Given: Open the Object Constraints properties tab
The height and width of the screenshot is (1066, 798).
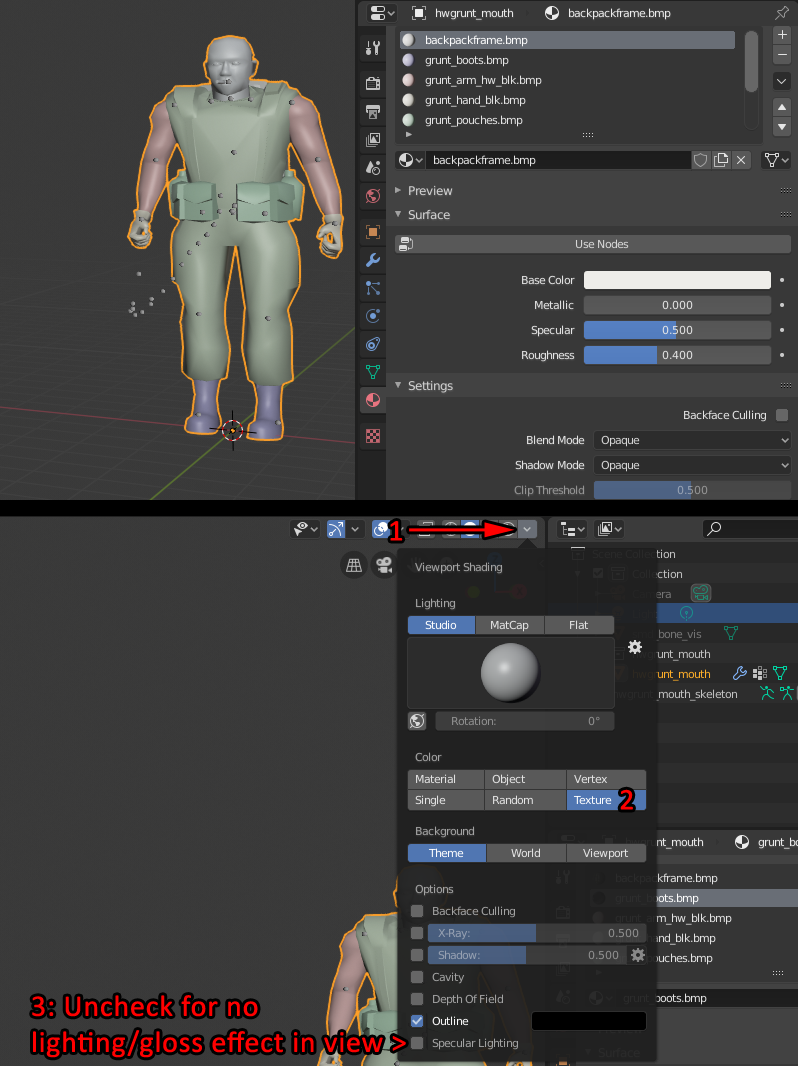Looking at the screenshot, I should click(x=372, y=344).
